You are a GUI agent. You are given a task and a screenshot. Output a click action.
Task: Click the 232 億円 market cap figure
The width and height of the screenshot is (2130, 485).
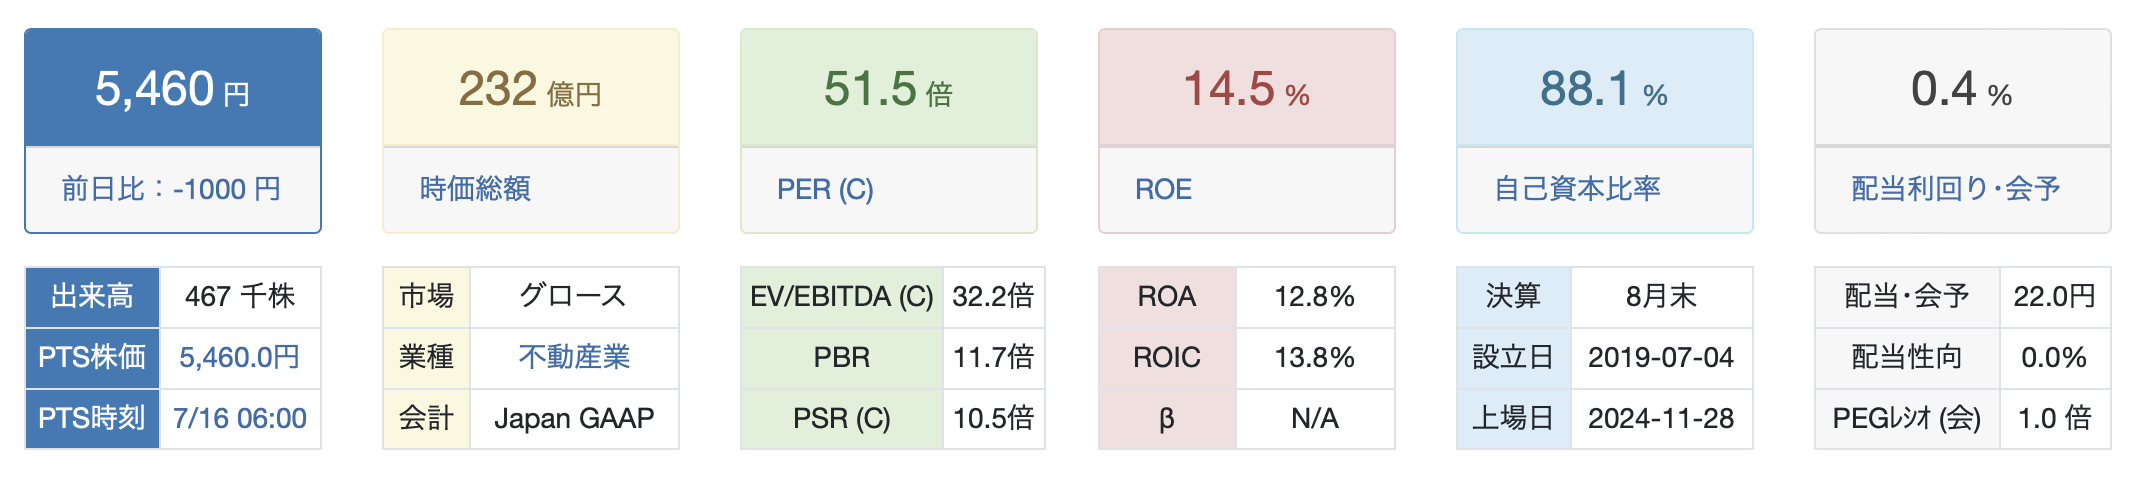[530, 89]
